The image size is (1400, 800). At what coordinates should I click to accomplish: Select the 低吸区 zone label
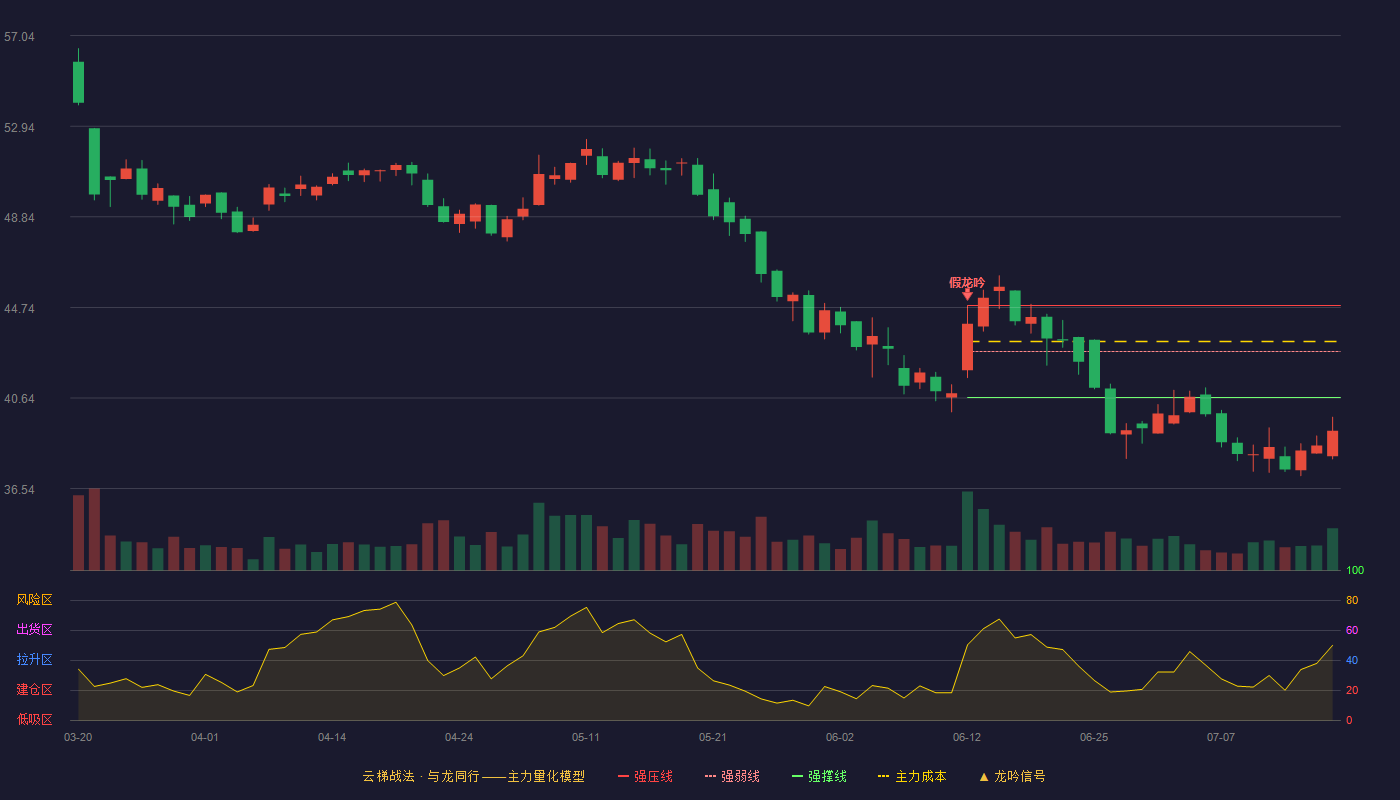click(34, 720)
